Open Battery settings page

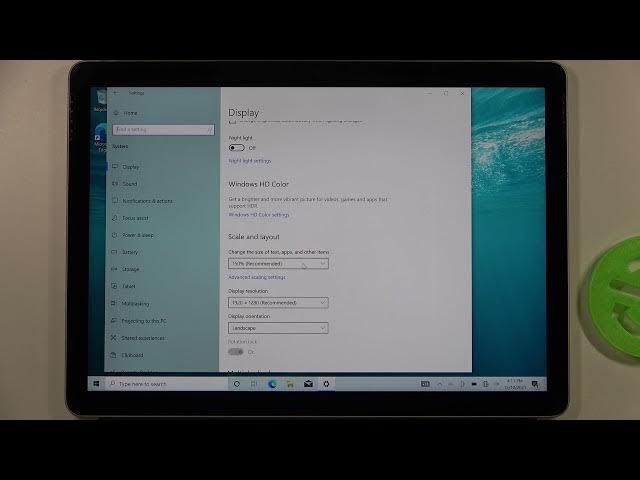pos(130,252)
